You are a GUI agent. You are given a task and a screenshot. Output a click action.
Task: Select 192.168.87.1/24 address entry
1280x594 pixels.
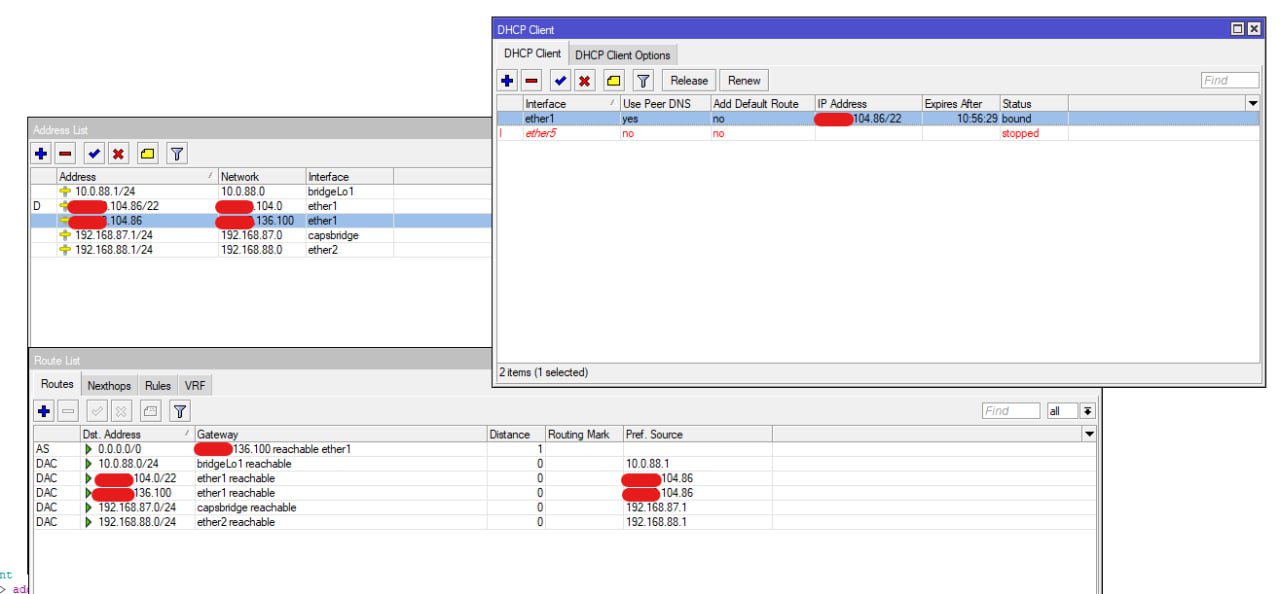[x=261, y=235]
